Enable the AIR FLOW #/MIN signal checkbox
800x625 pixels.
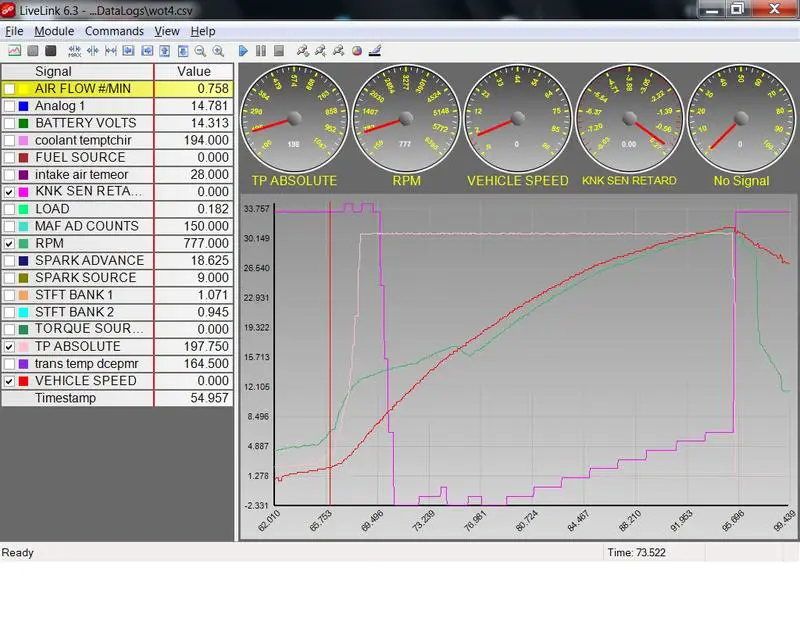(x=9, y=89)
